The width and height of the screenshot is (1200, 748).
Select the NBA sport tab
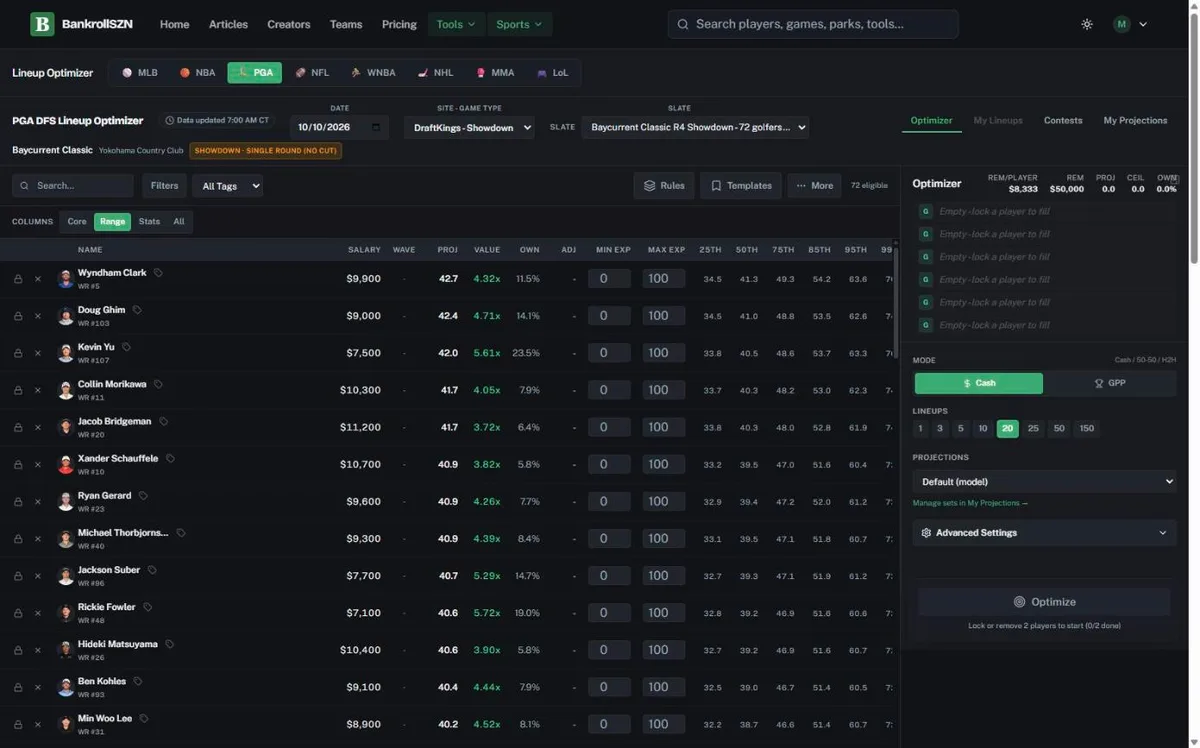tap(198, 72)
